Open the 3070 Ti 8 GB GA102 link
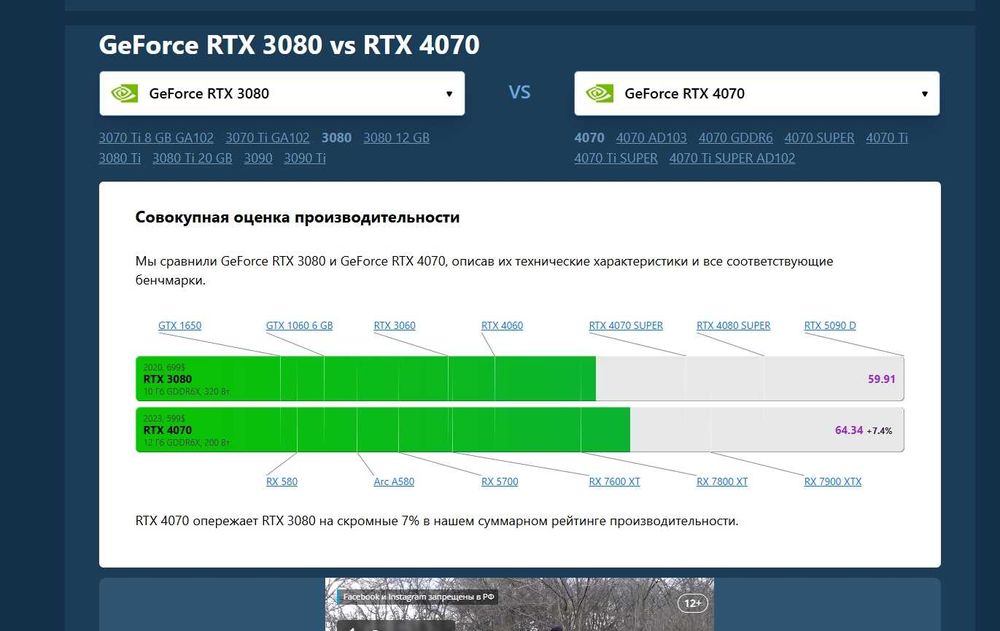This screenshot has height=631, width=1000. coord(156,138)
